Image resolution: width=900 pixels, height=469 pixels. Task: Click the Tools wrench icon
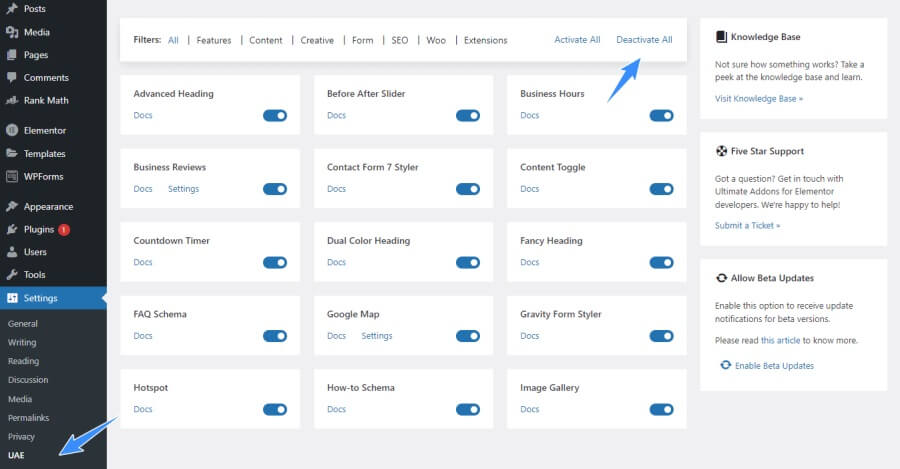click(11, 274)
